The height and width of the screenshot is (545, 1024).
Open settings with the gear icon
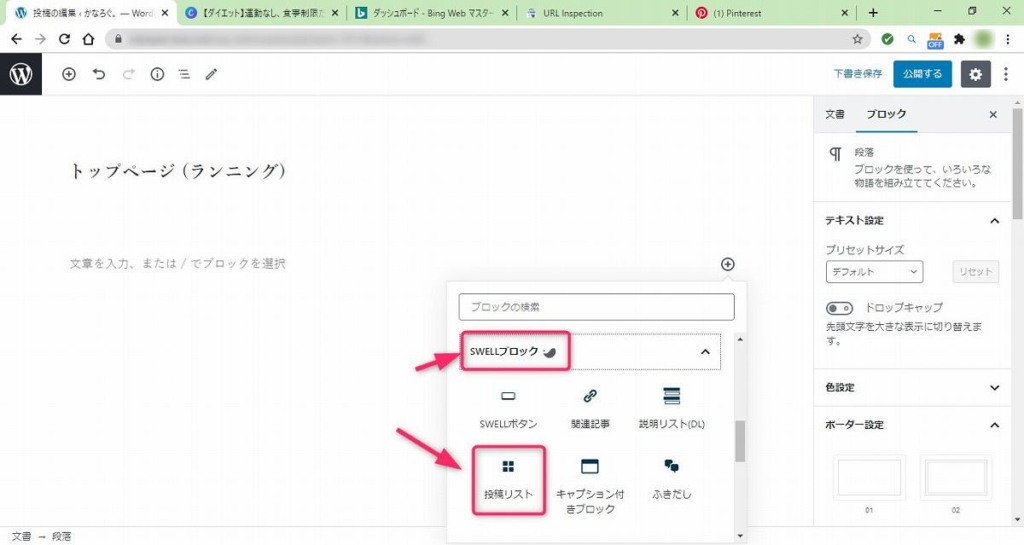coord(975,74)
